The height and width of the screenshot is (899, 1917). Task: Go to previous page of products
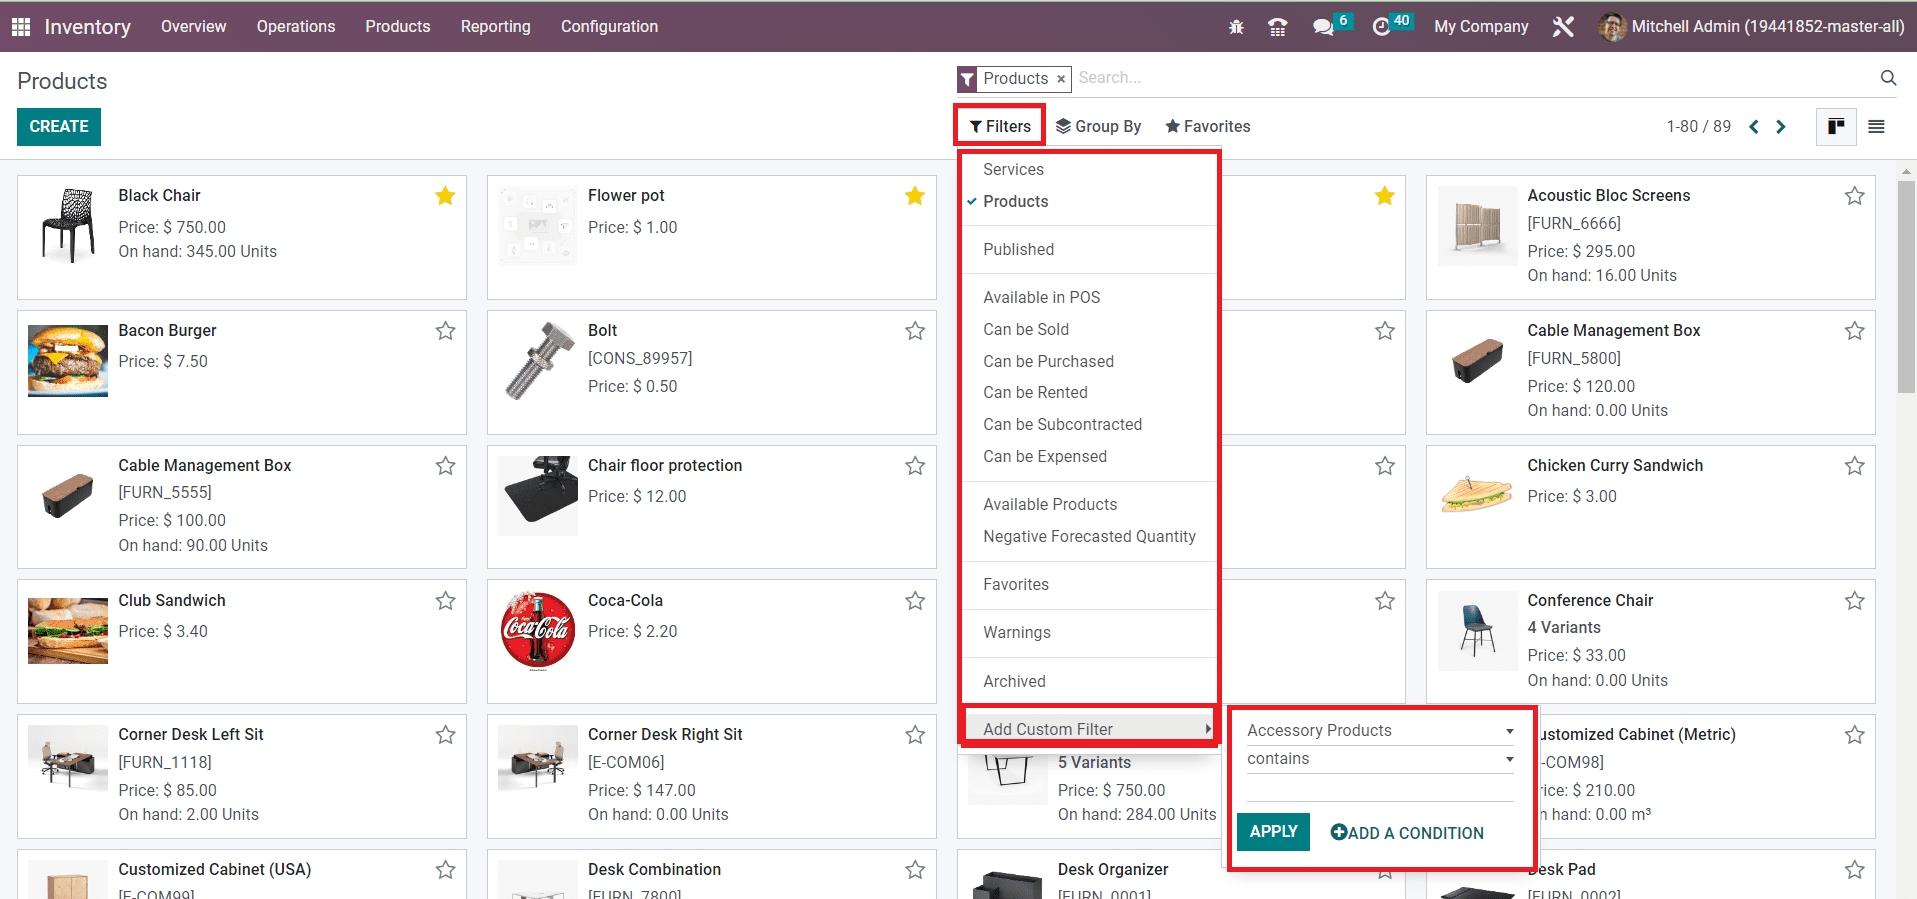[x=1754, y=127]
